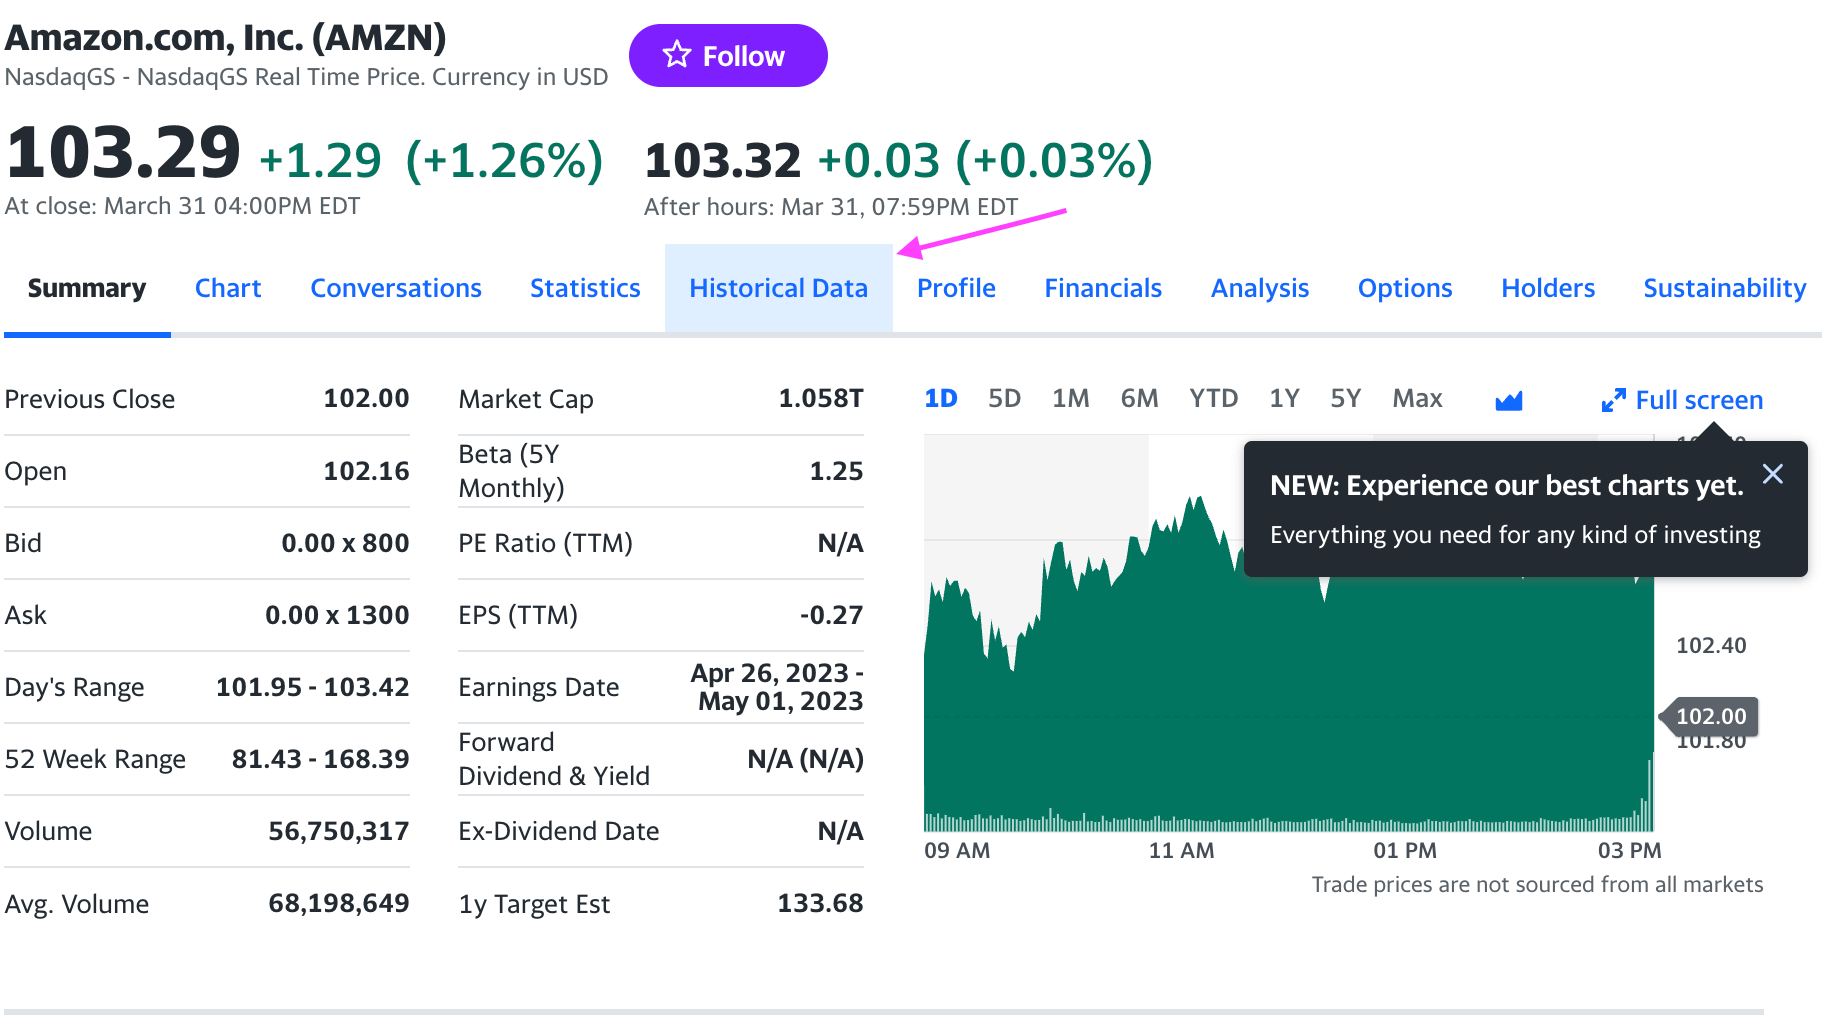Screen dimensions: 1822x1020
Task: Switch the chart to the 5D range
Action: point(1005,397)
